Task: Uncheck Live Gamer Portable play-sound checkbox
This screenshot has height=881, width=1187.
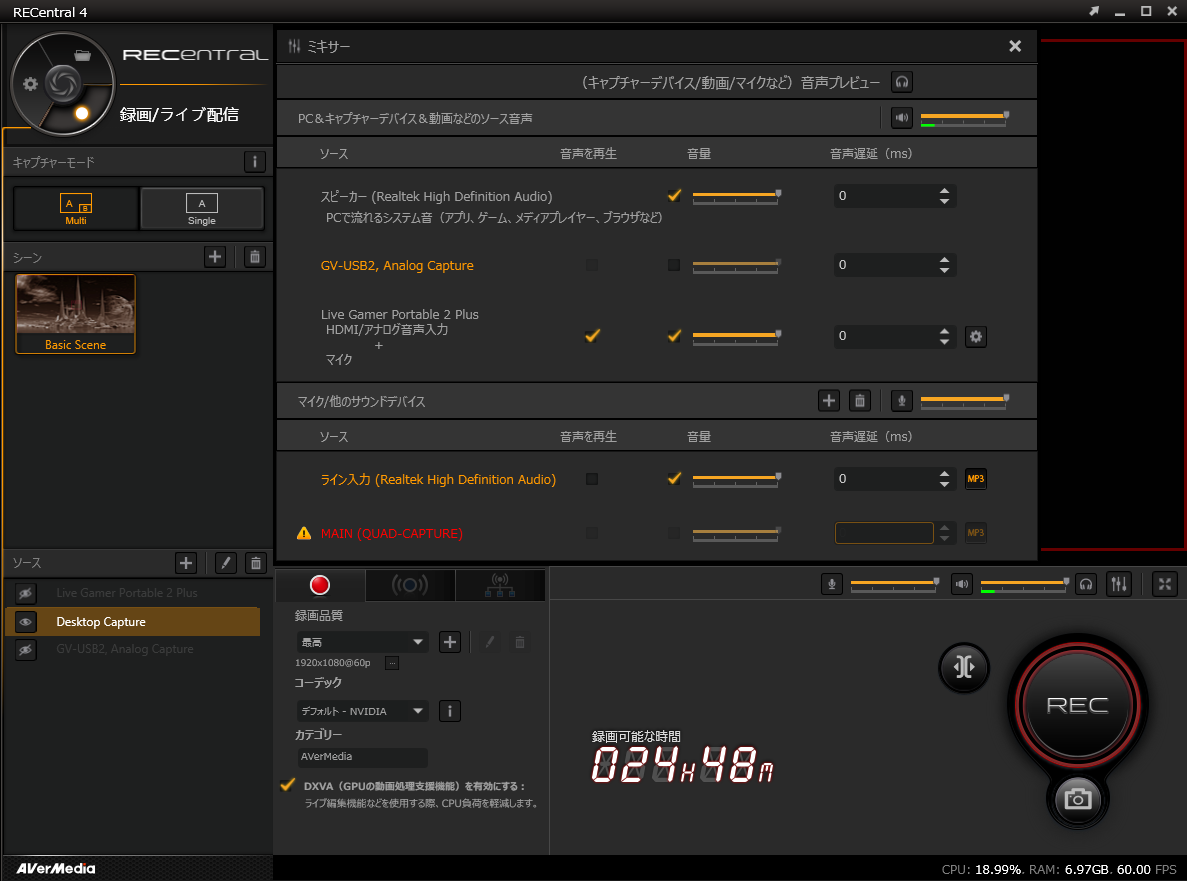Action: (592, 335)
